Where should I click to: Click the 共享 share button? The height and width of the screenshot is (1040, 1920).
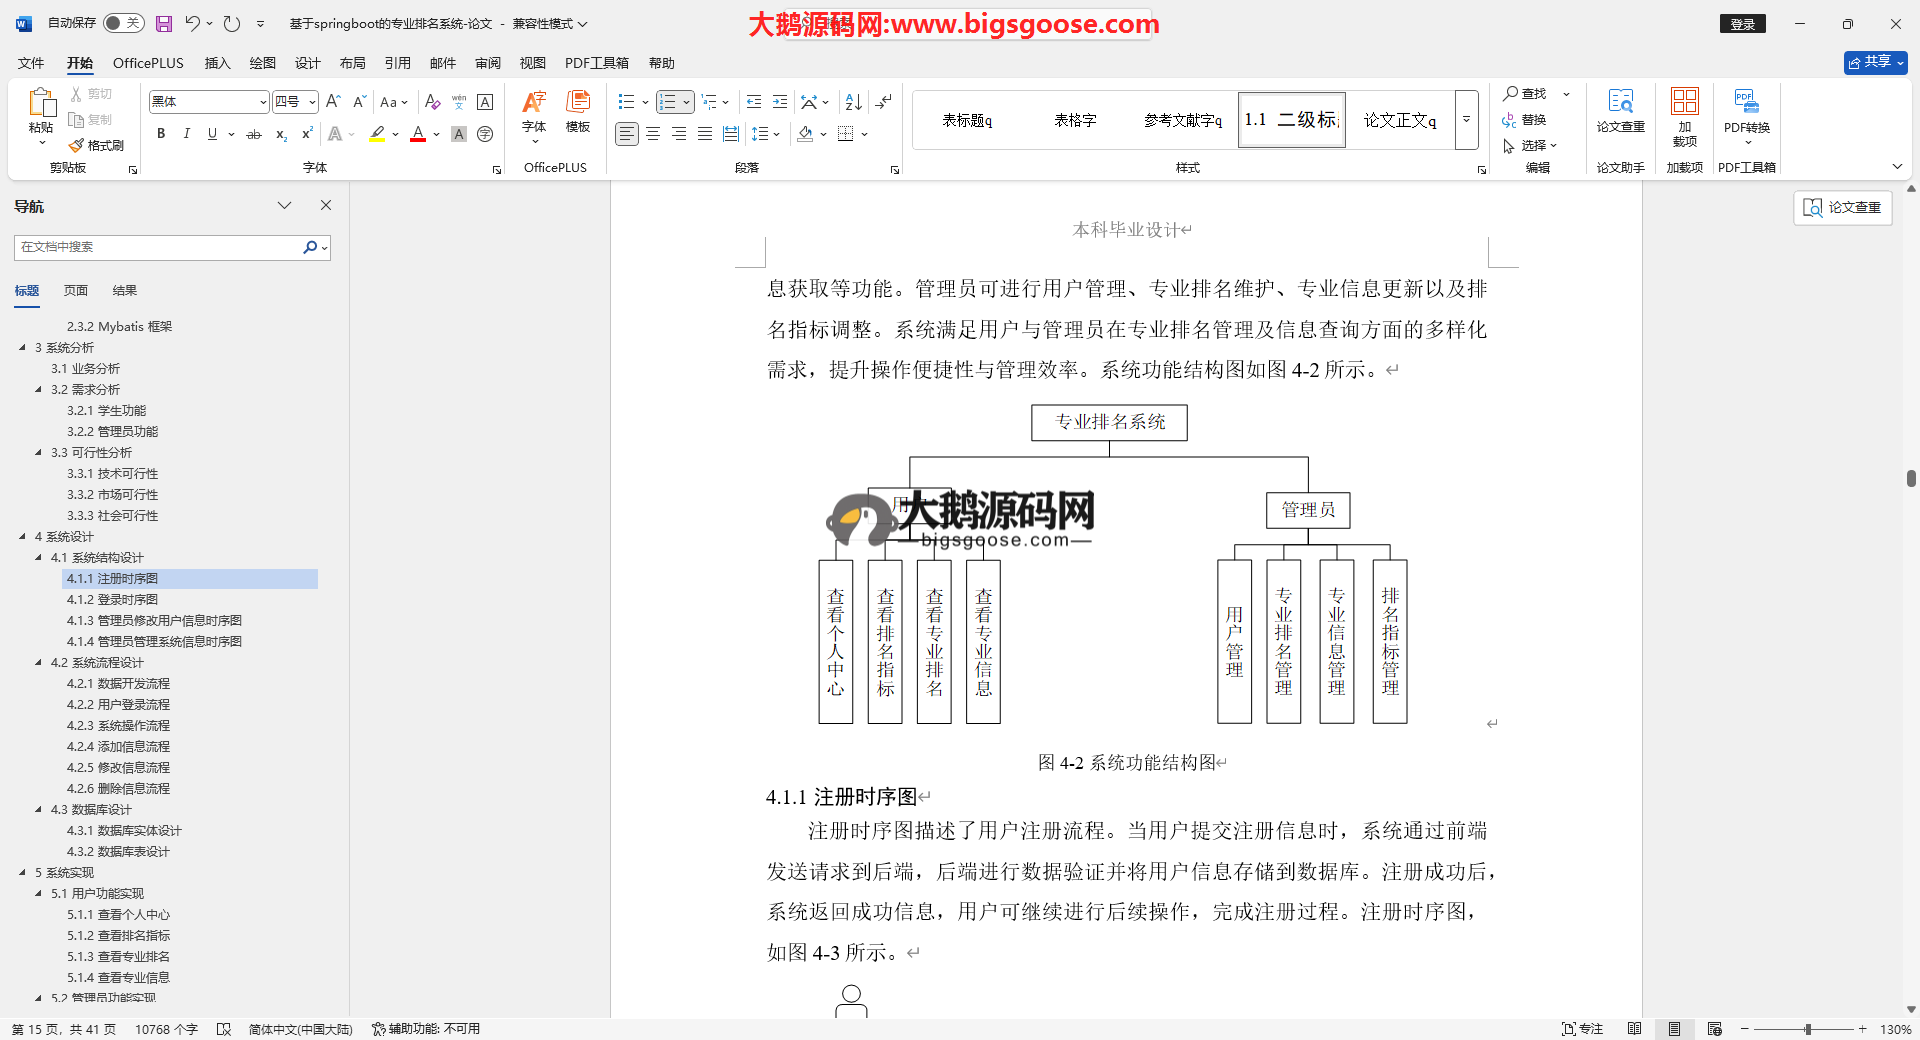point(1874,62)
